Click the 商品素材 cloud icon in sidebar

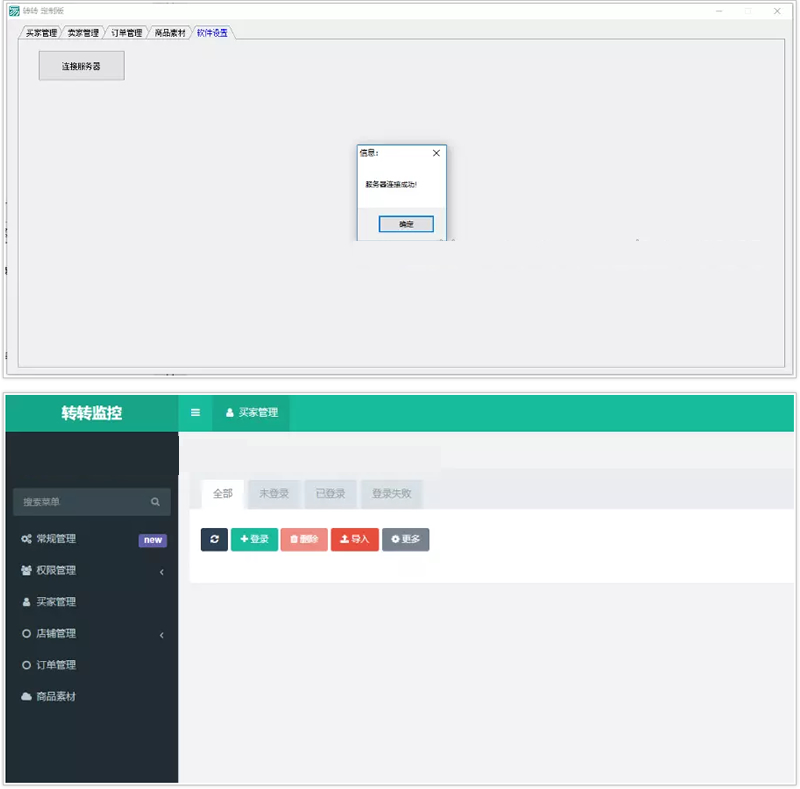tap(26, 696)
